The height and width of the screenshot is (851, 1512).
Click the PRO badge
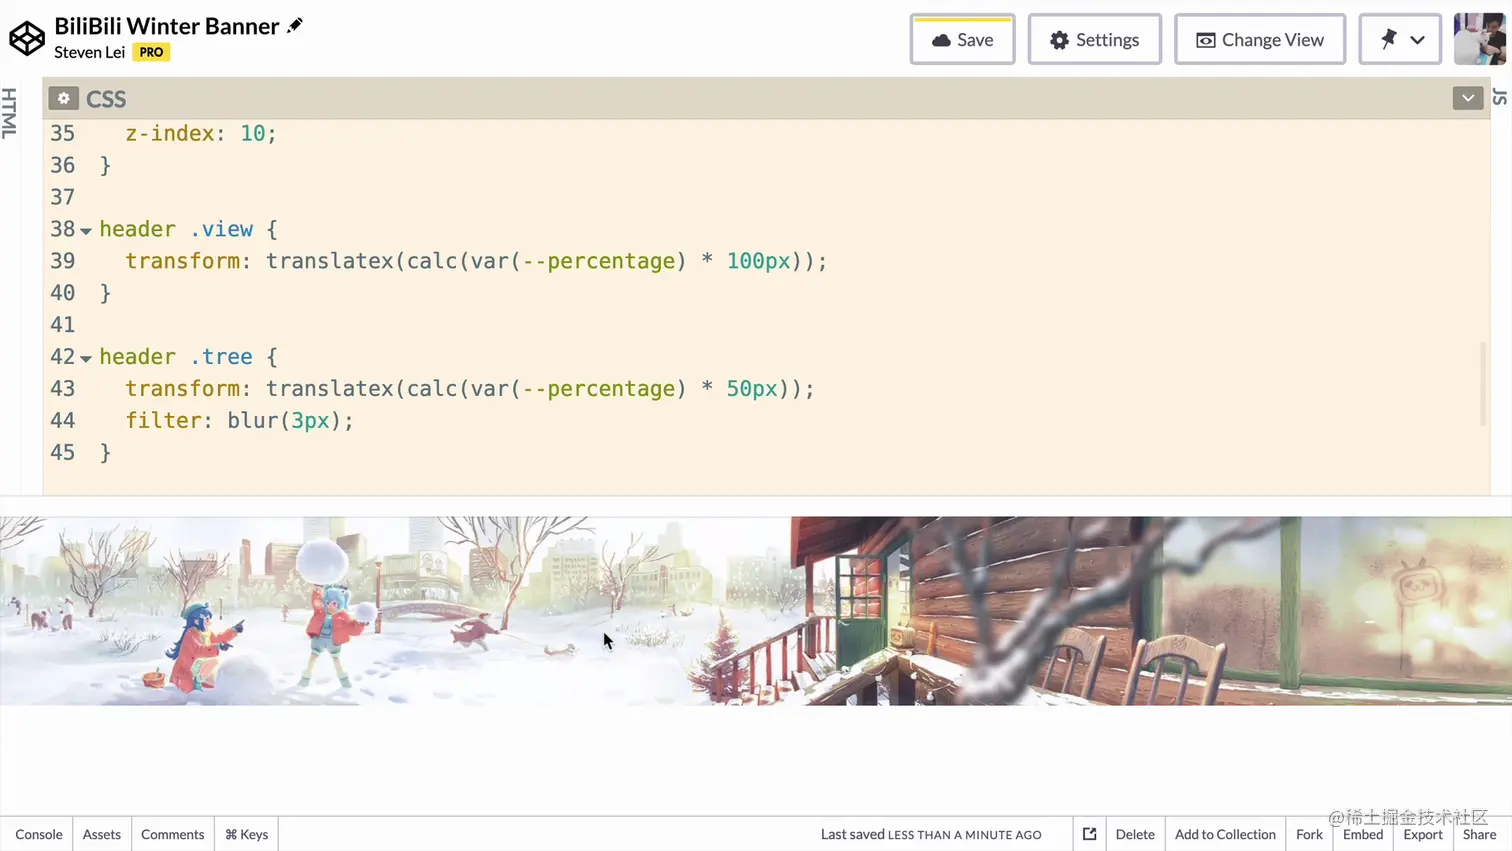click(x=151, y=52)
